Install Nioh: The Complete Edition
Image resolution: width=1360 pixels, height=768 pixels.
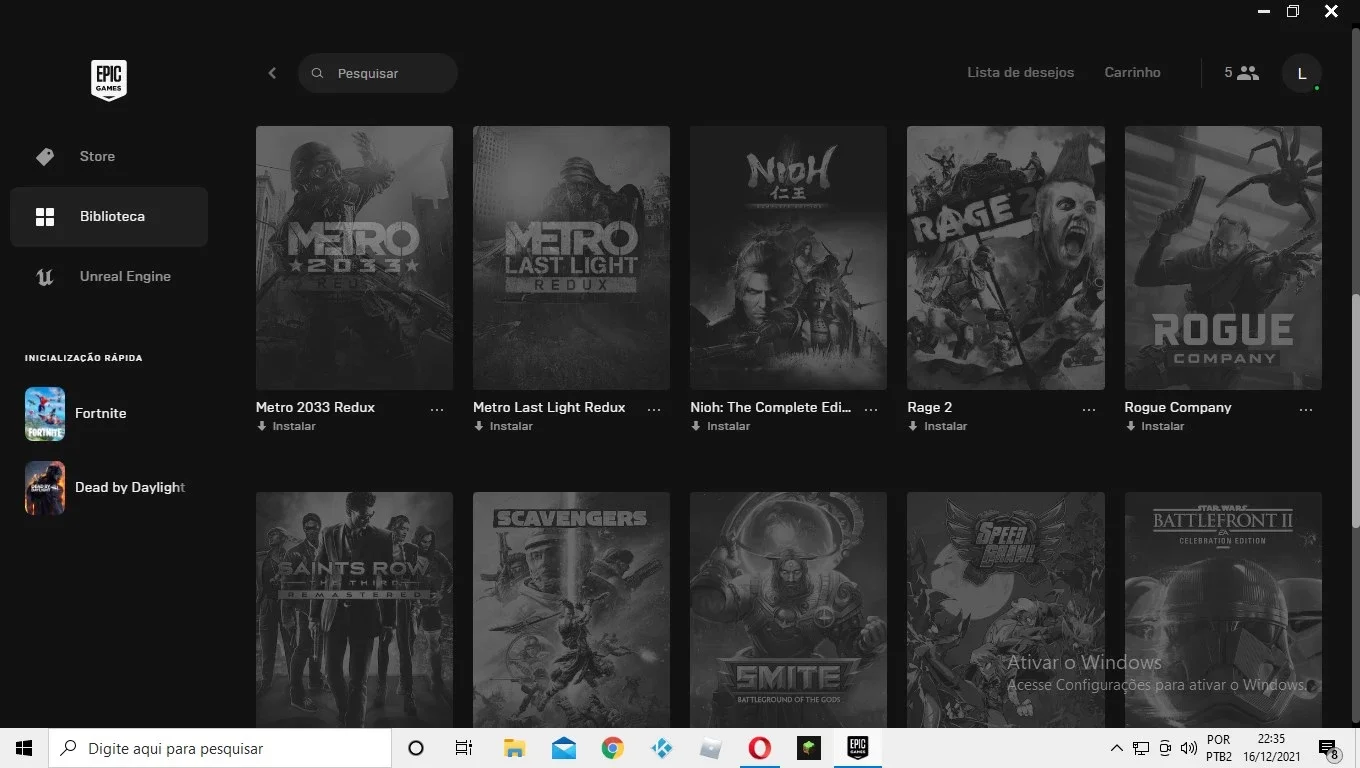point(721,426)
